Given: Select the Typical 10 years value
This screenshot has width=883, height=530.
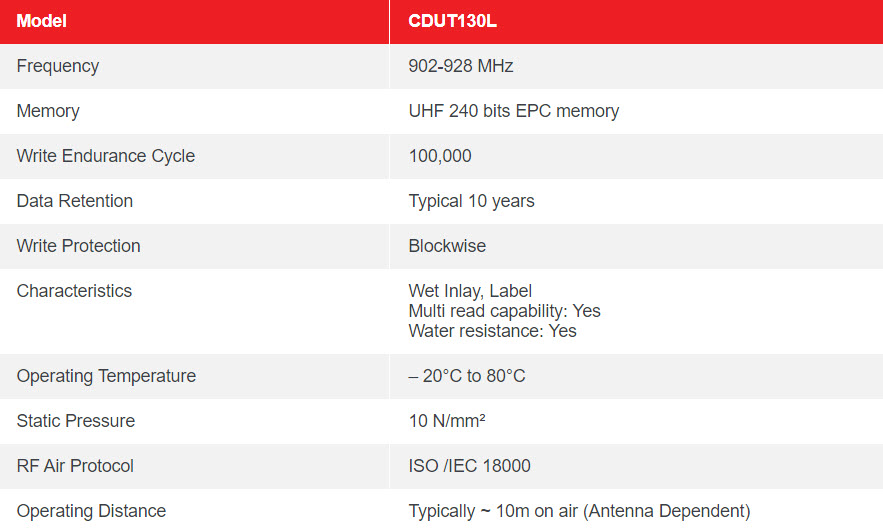Looking at the screenshot, I should pos(471,201).
